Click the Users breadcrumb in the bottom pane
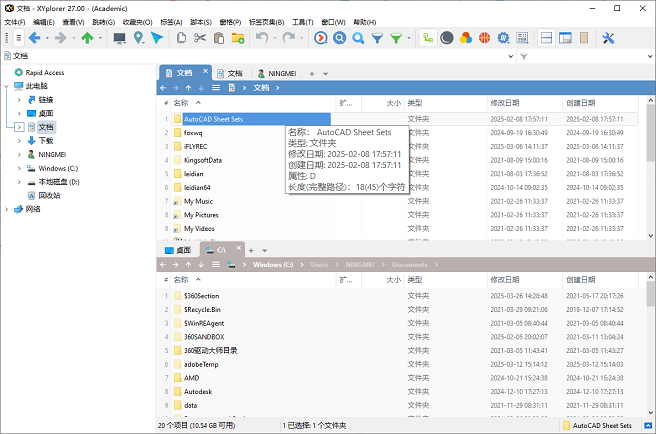Screen dimensions: 656x434 [x=317, y=265]
